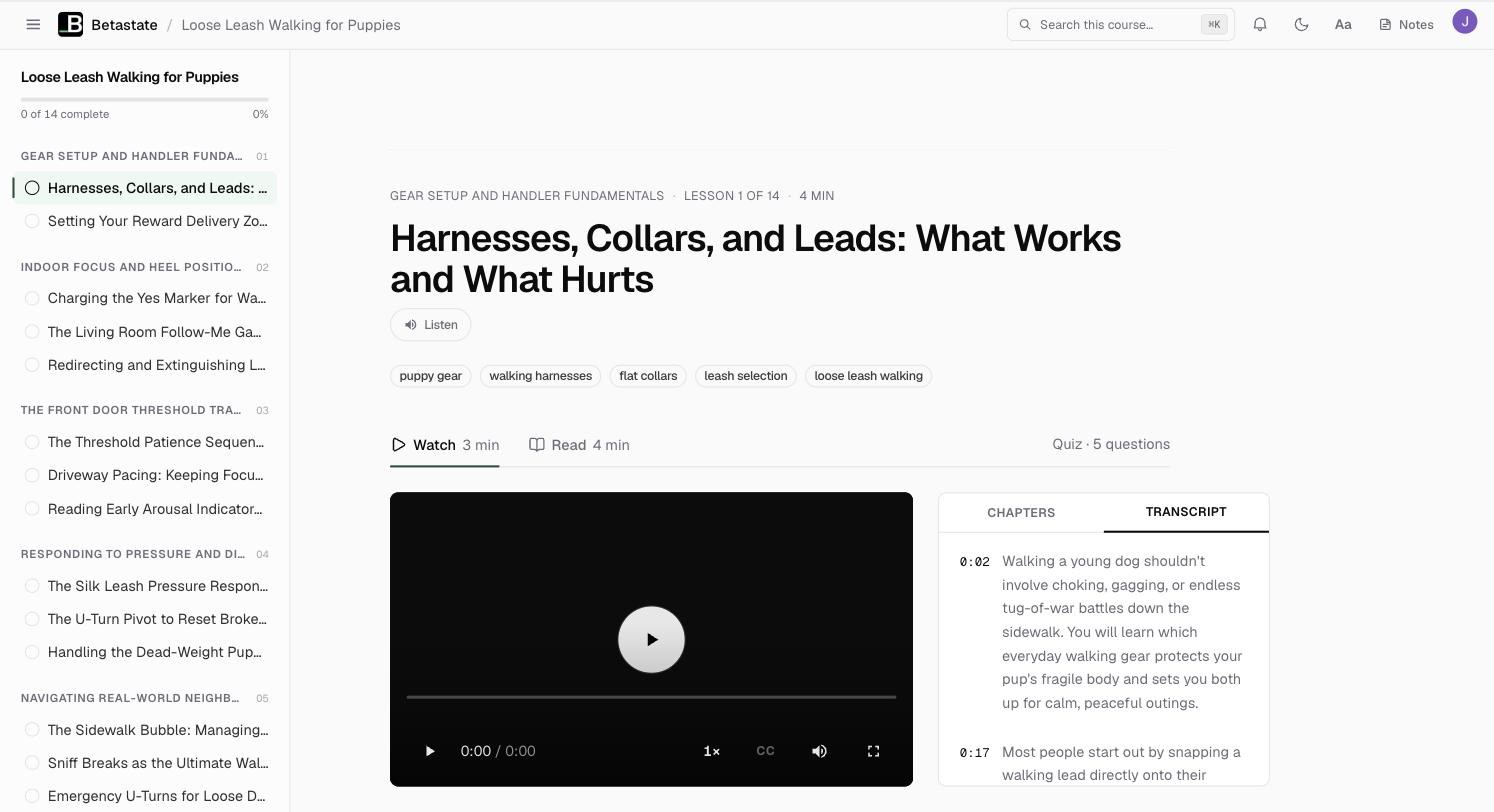The width and height of the screenshot is (1494, 812).
Task: Click the video progress seek bar
Action: 651,697
